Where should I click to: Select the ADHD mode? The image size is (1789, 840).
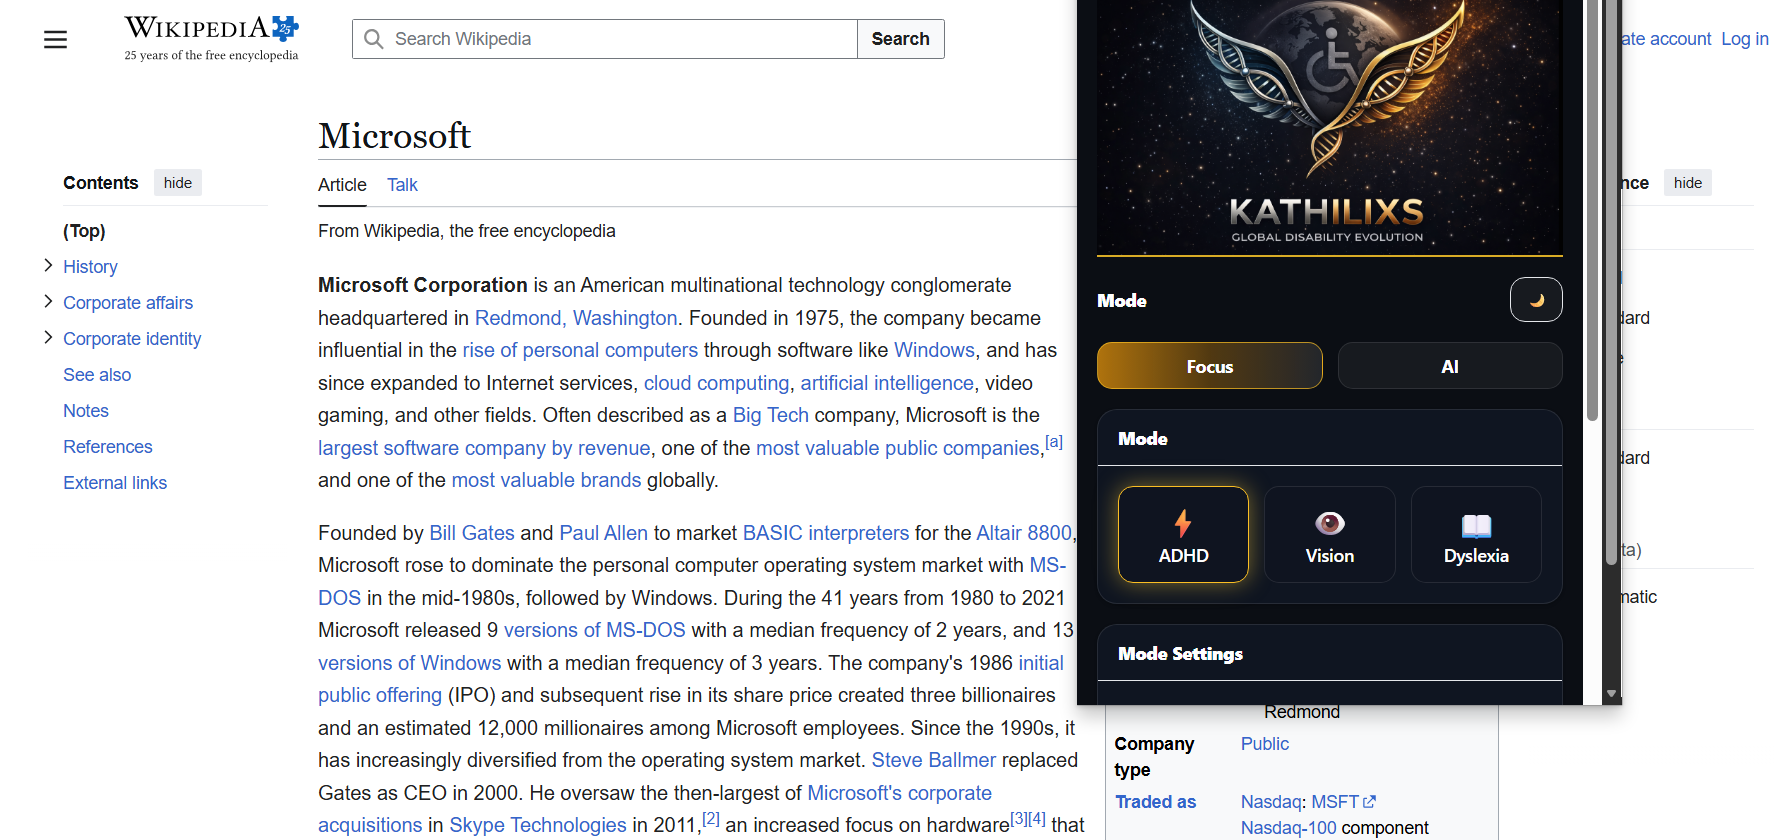pos(1183,534)
